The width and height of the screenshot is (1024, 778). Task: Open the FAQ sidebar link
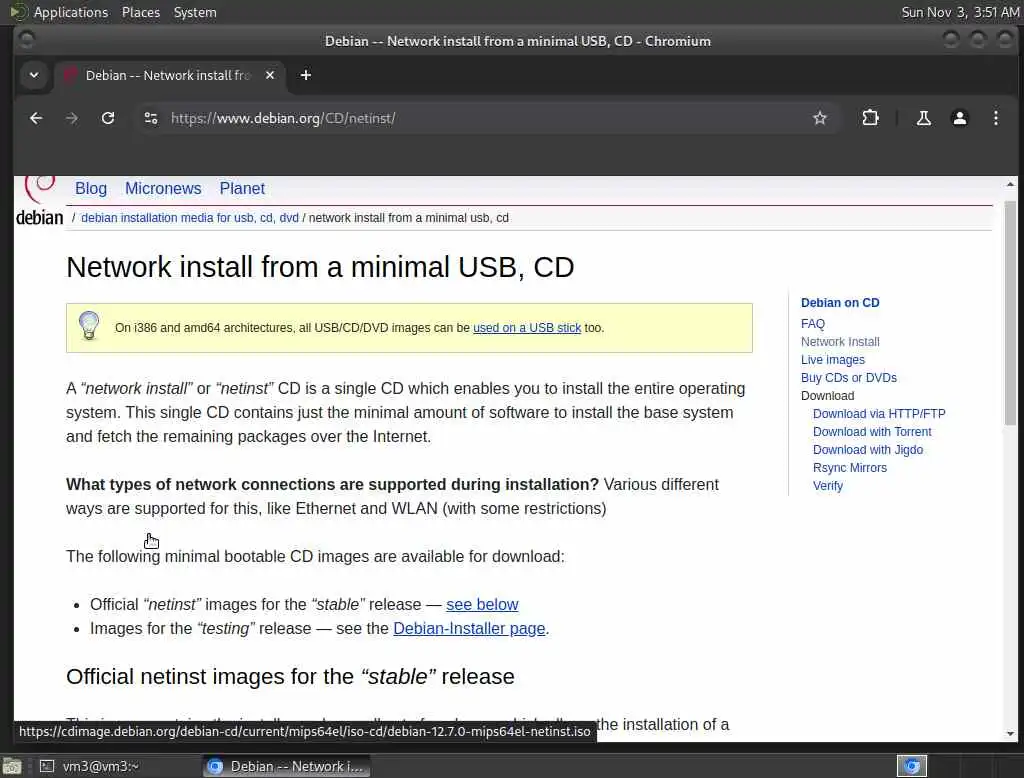click(812, 324)
